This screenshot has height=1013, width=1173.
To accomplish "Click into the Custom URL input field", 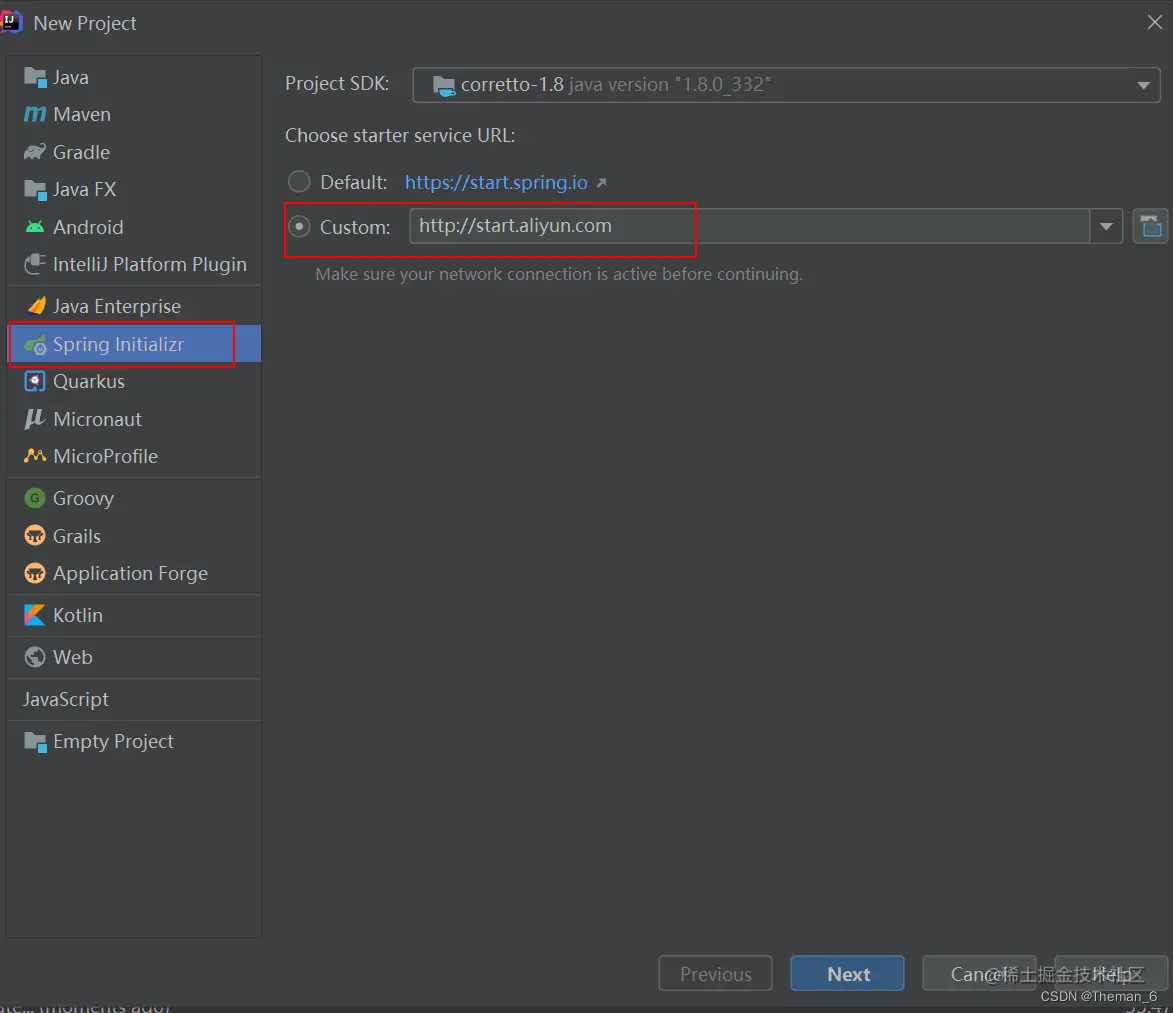I will (x=749, y=226).
